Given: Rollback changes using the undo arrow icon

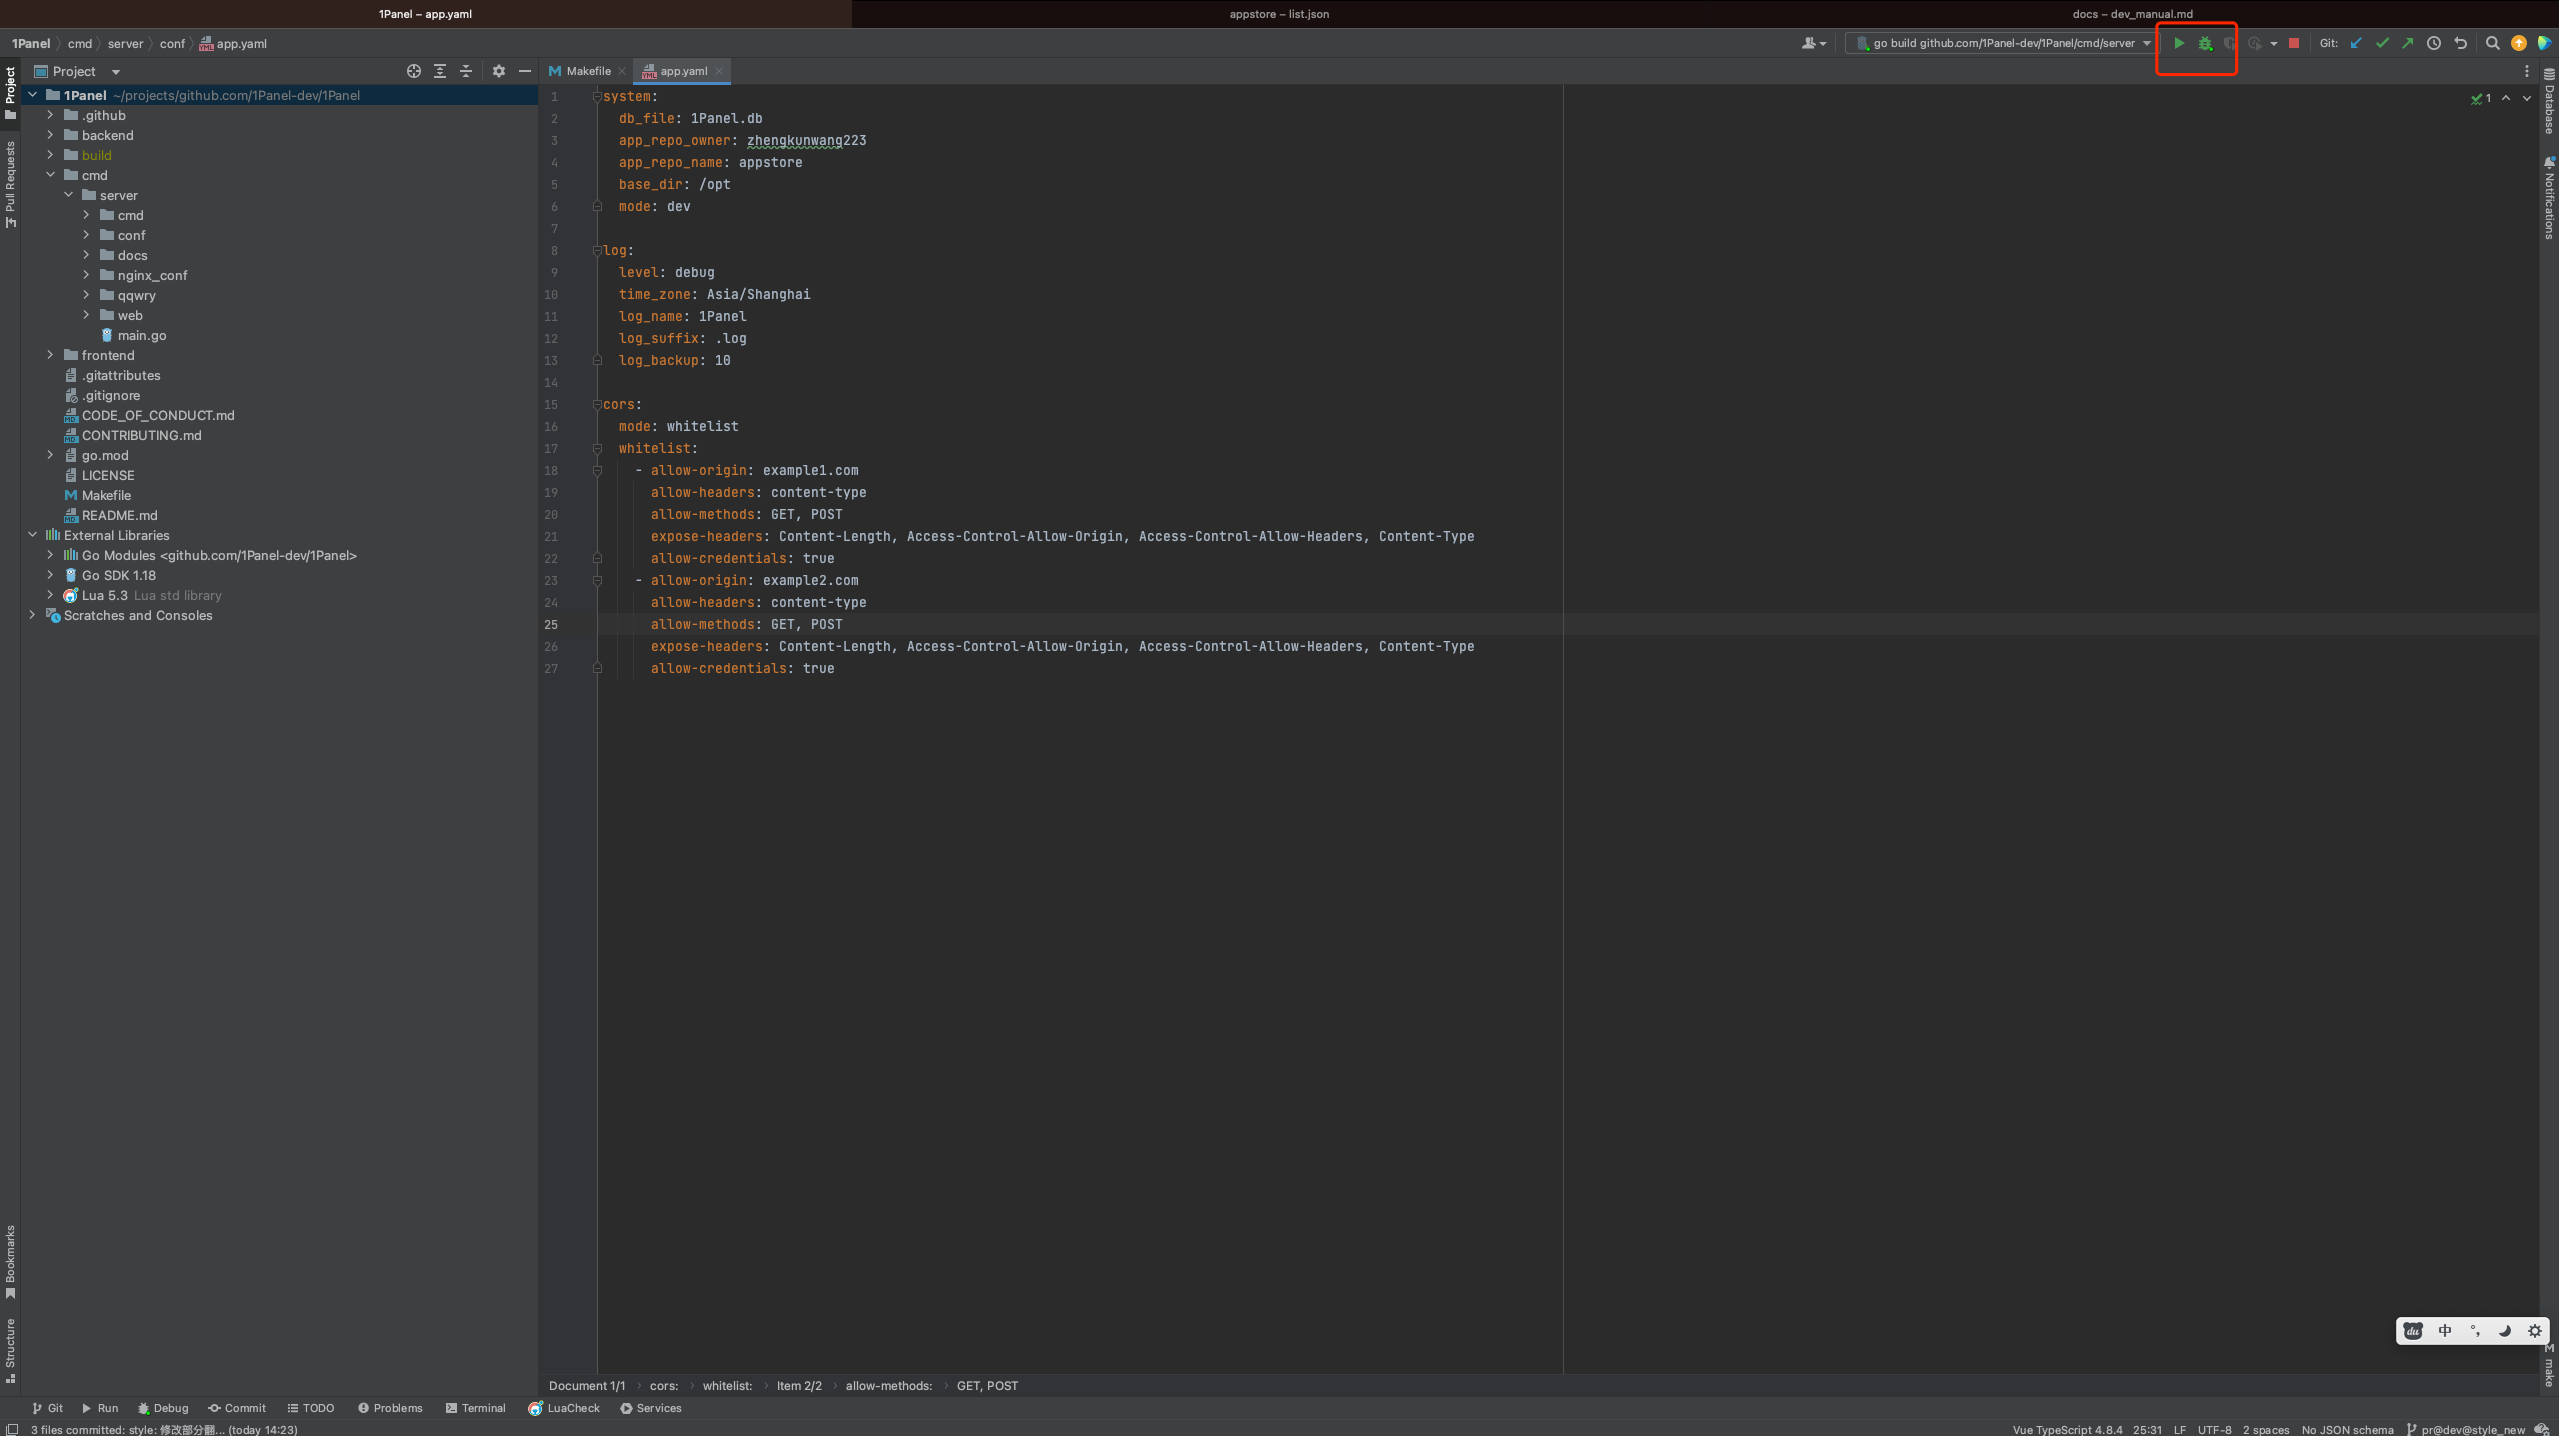Looking at the screenshot, I should click(2460, 43).
